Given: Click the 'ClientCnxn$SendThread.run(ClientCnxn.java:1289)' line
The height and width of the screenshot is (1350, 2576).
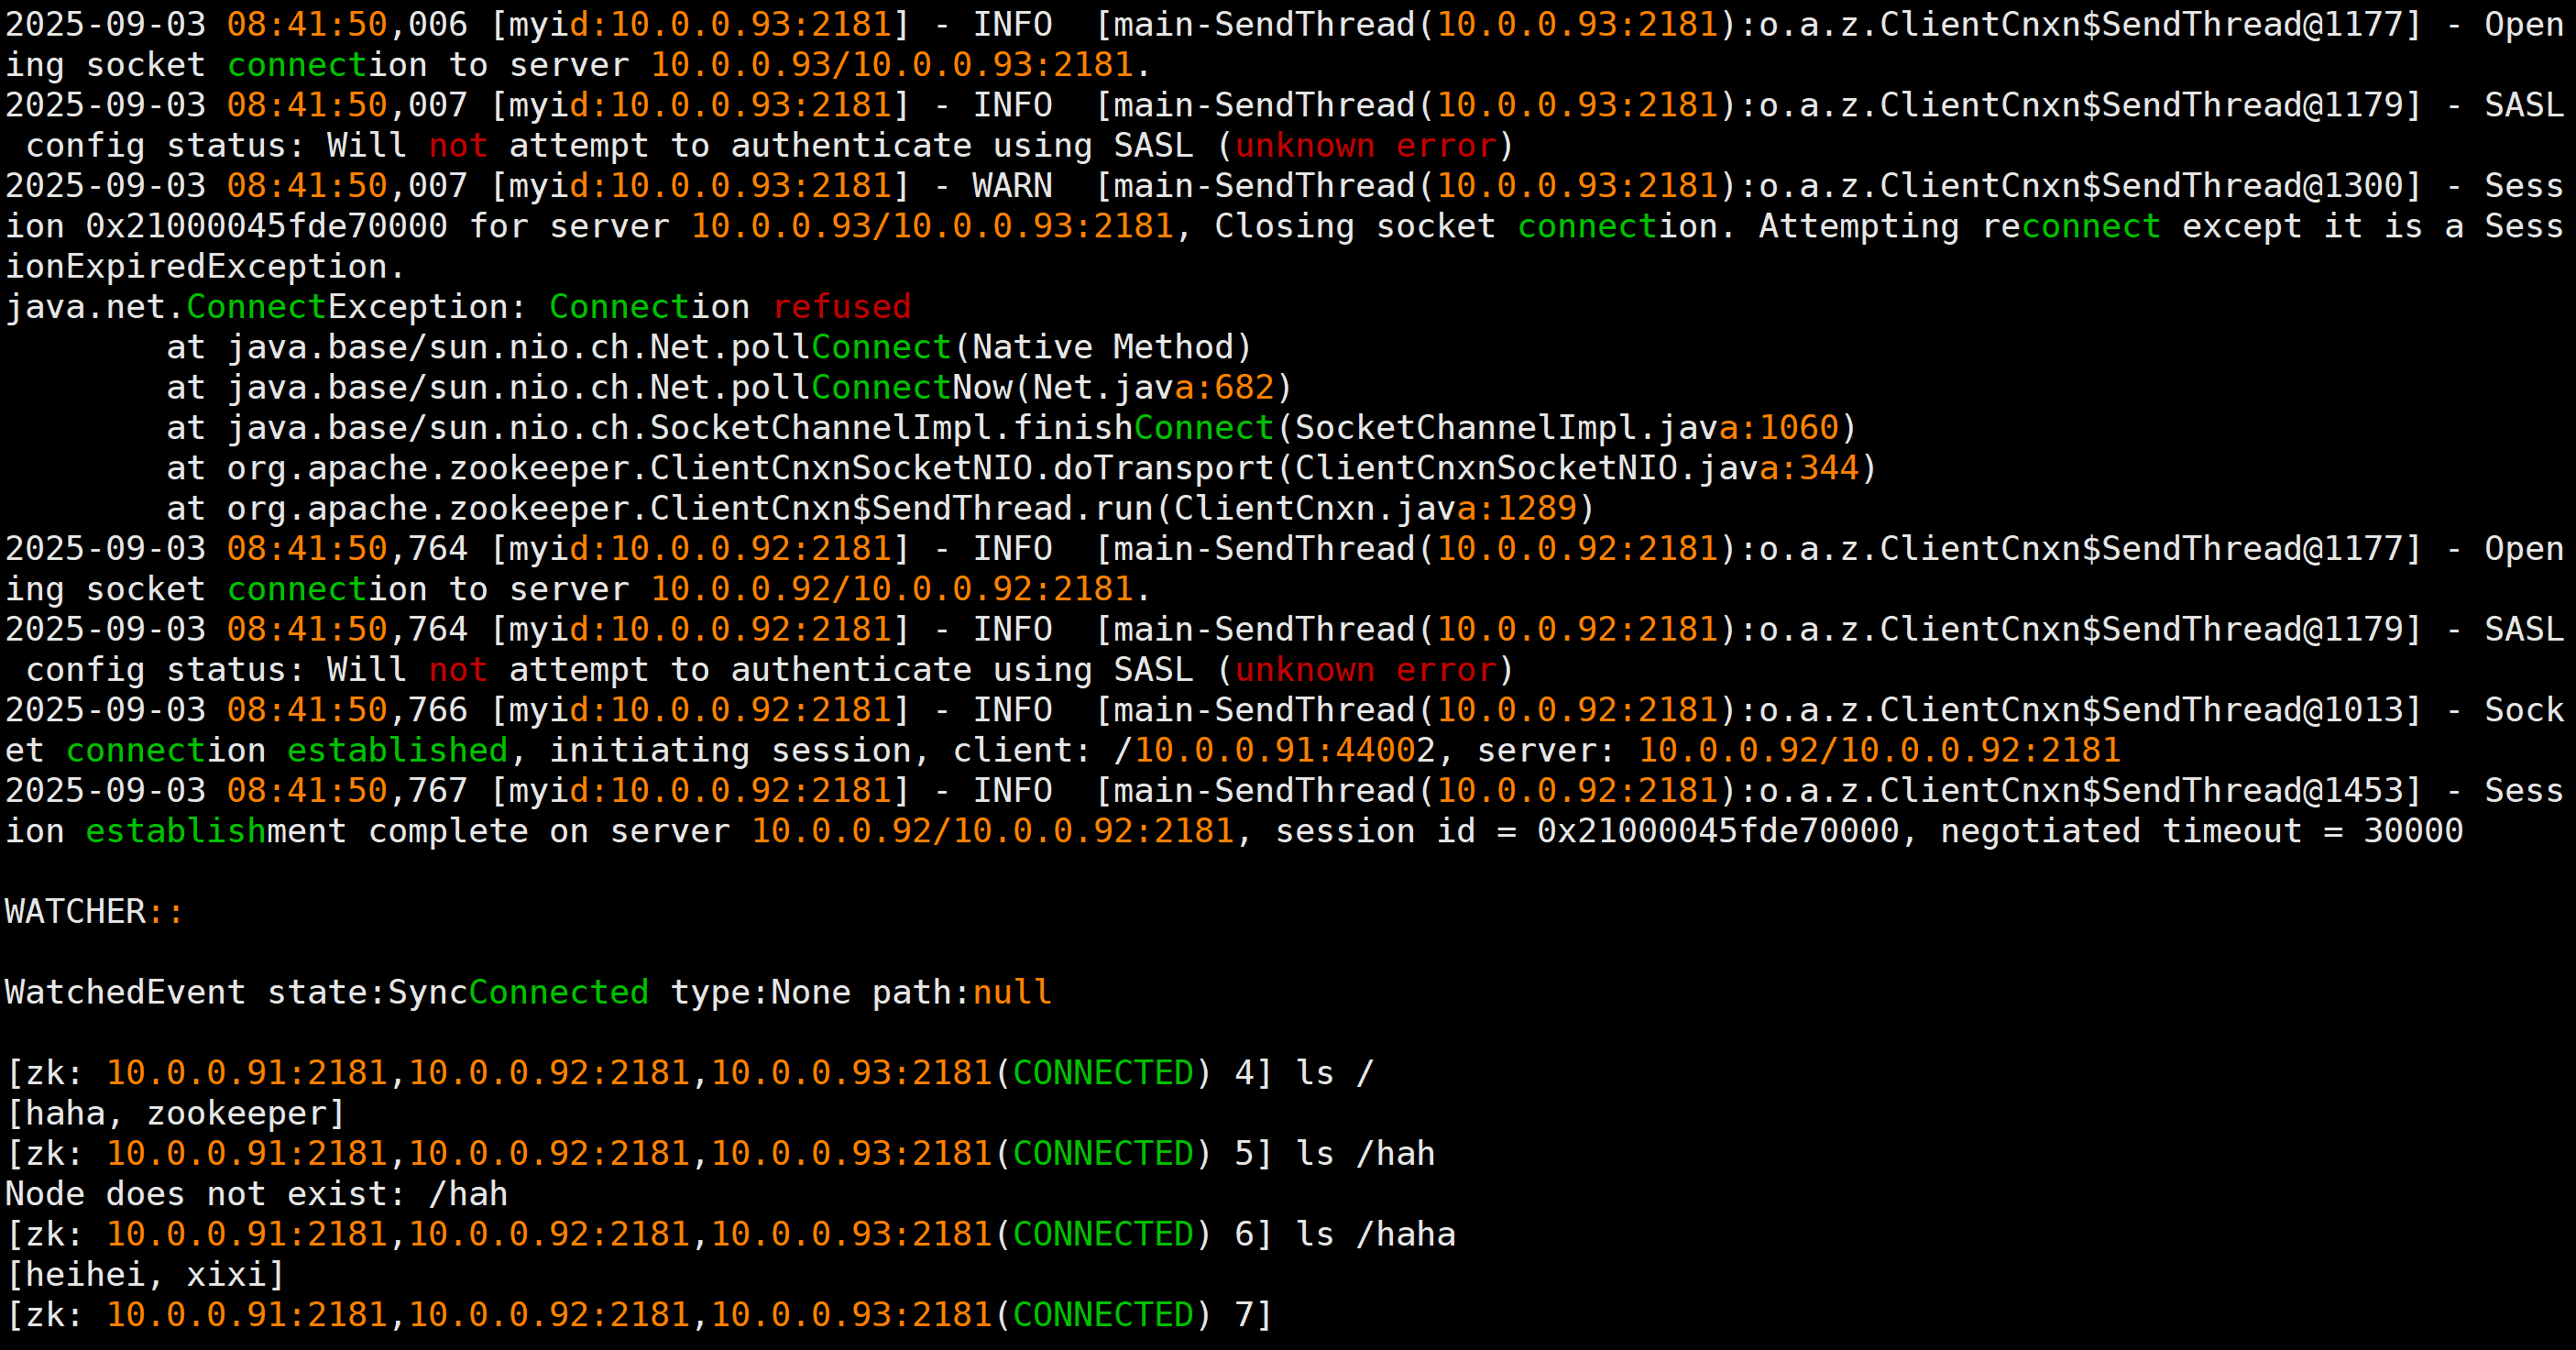Looking at the screenshot, I should pyautogui.click(x=880, y=508).
